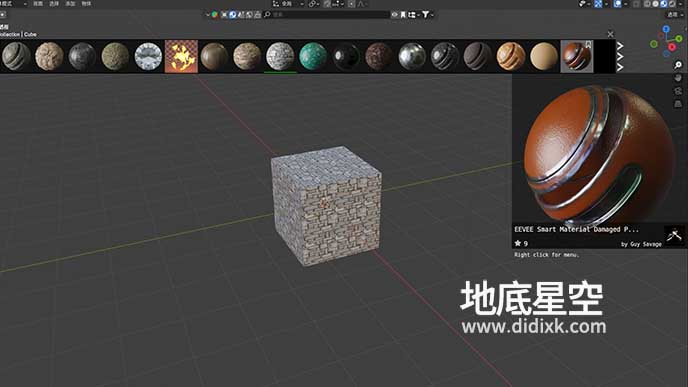Open the gizmos options dropdown arrow
The width and height of the screenshot is (688, 387).
(607, 4)
